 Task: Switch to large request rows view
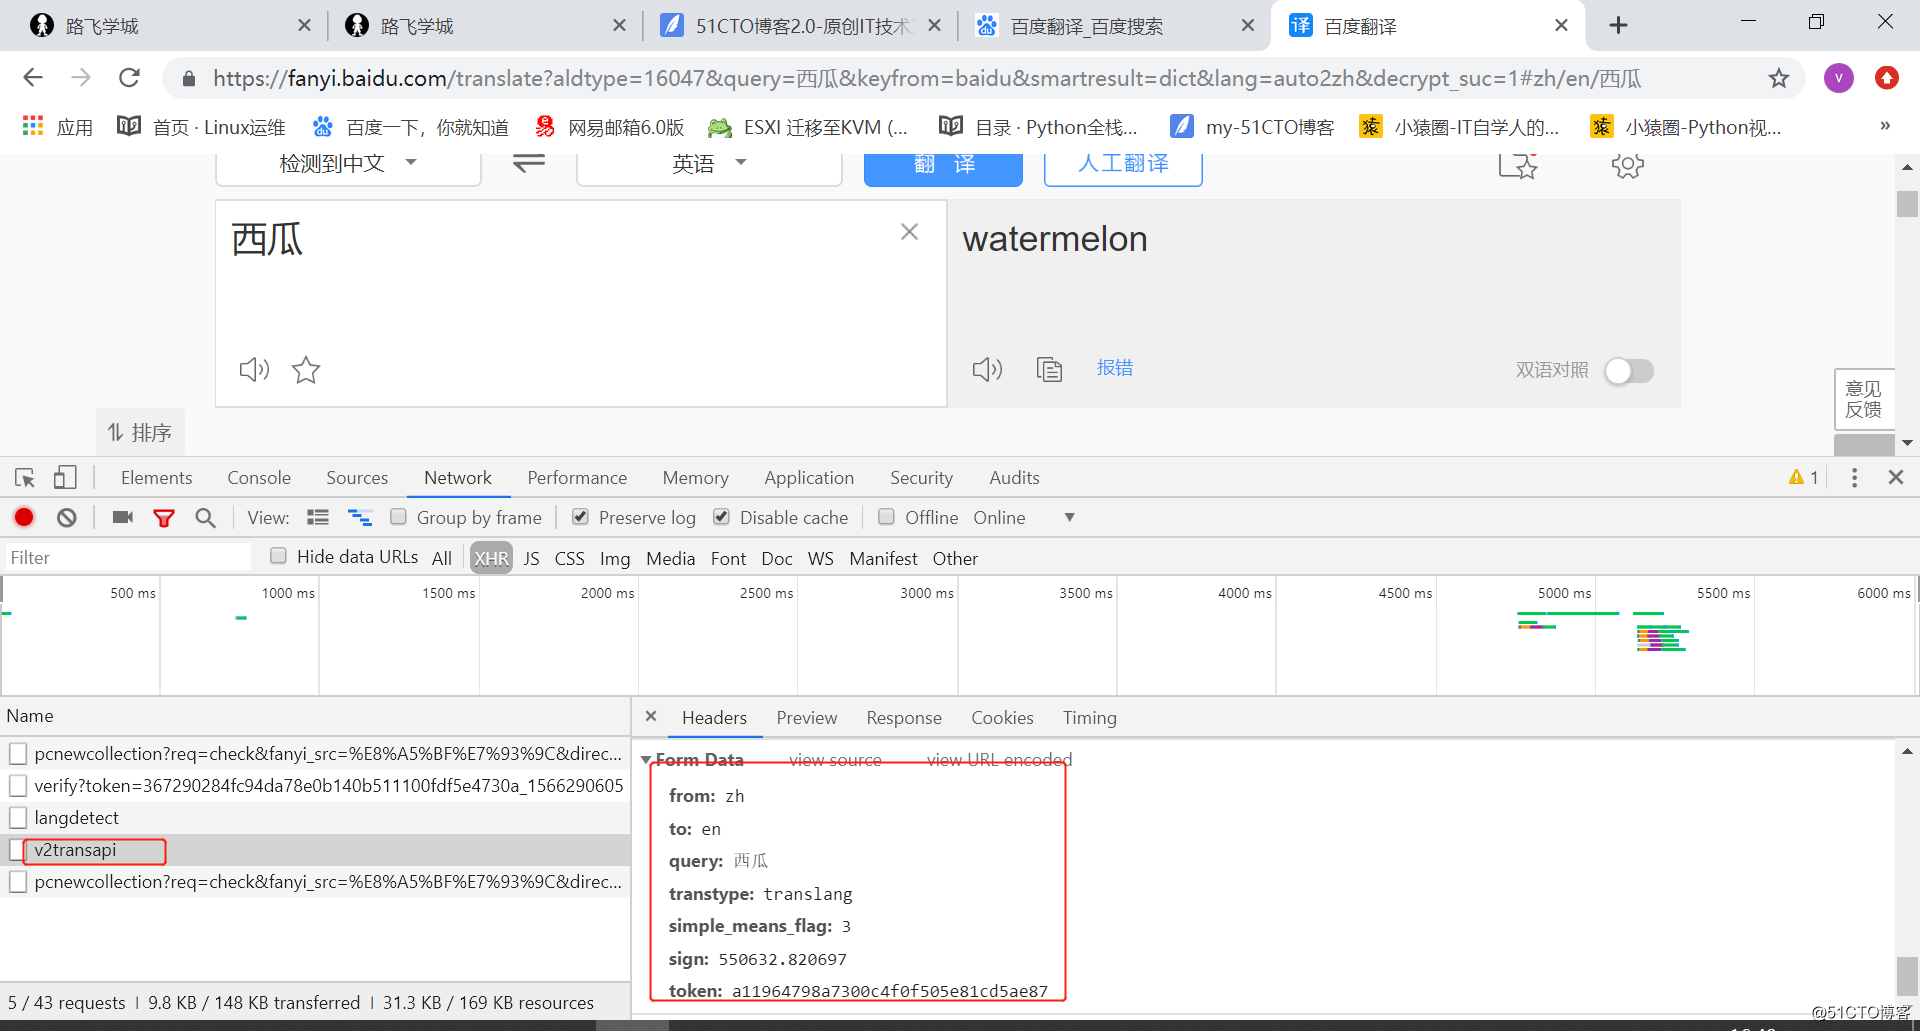(318, 517)
